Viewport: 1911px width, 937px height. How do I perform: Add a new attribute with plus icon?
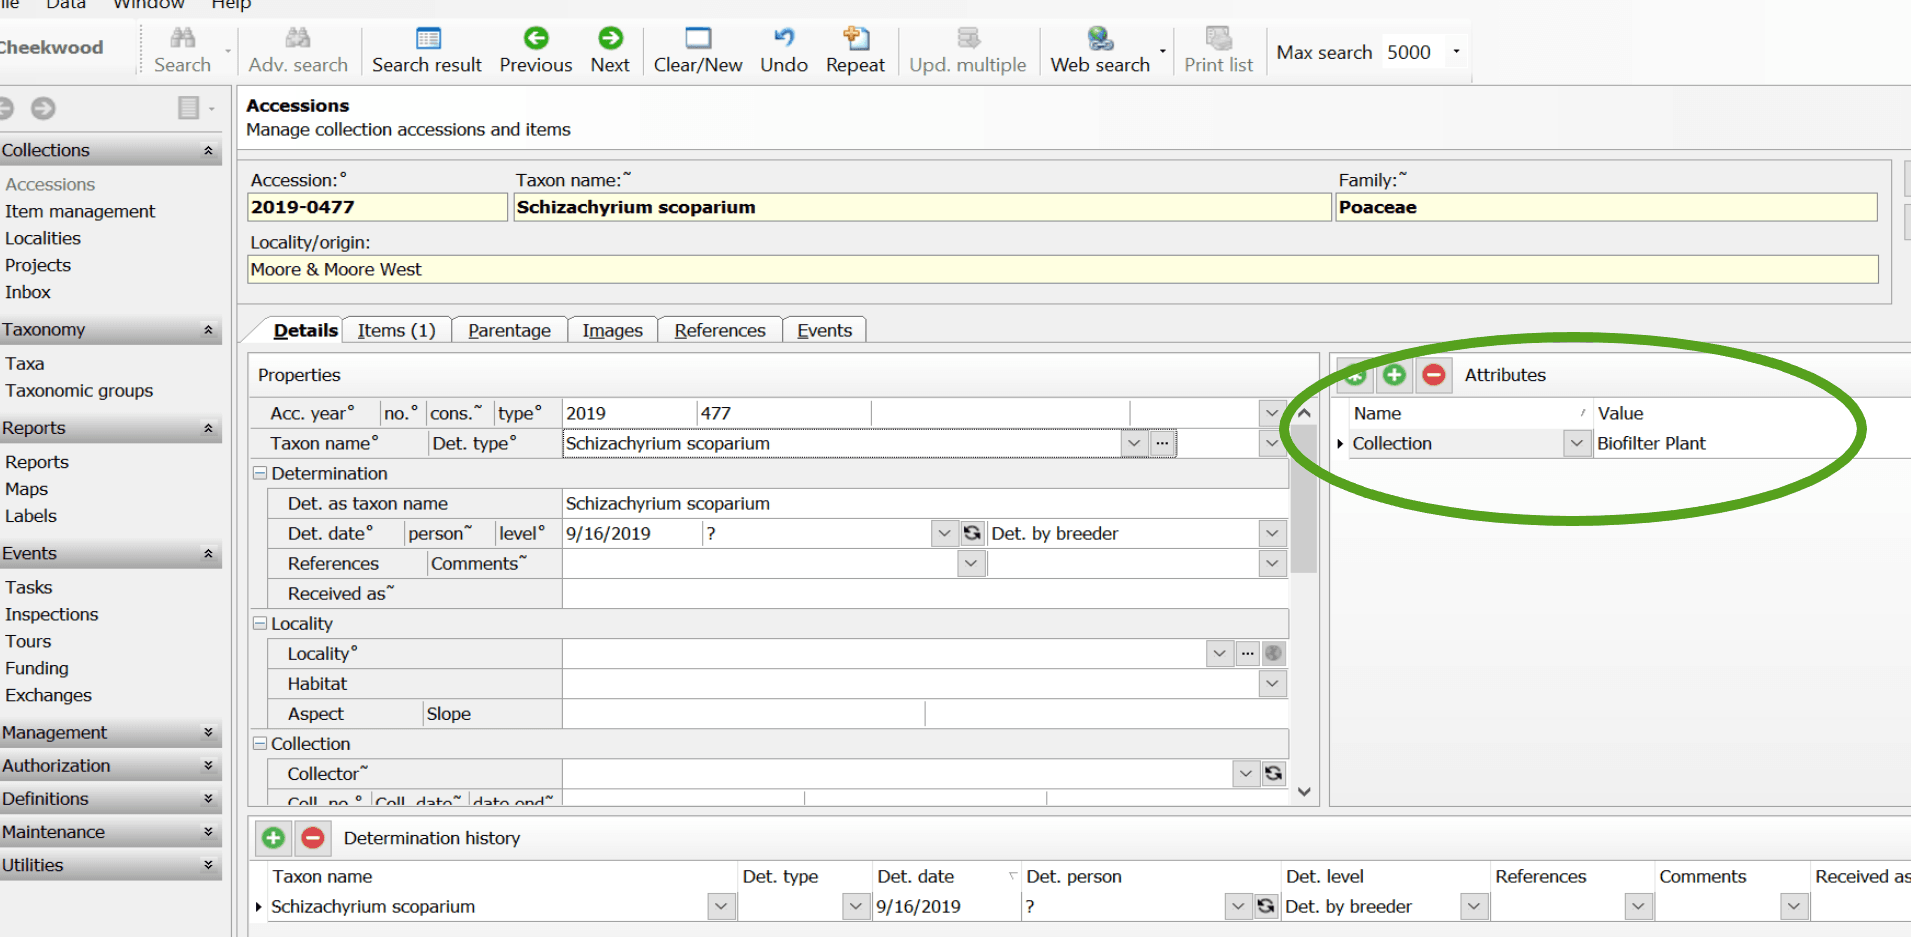tap(1394, 375)
